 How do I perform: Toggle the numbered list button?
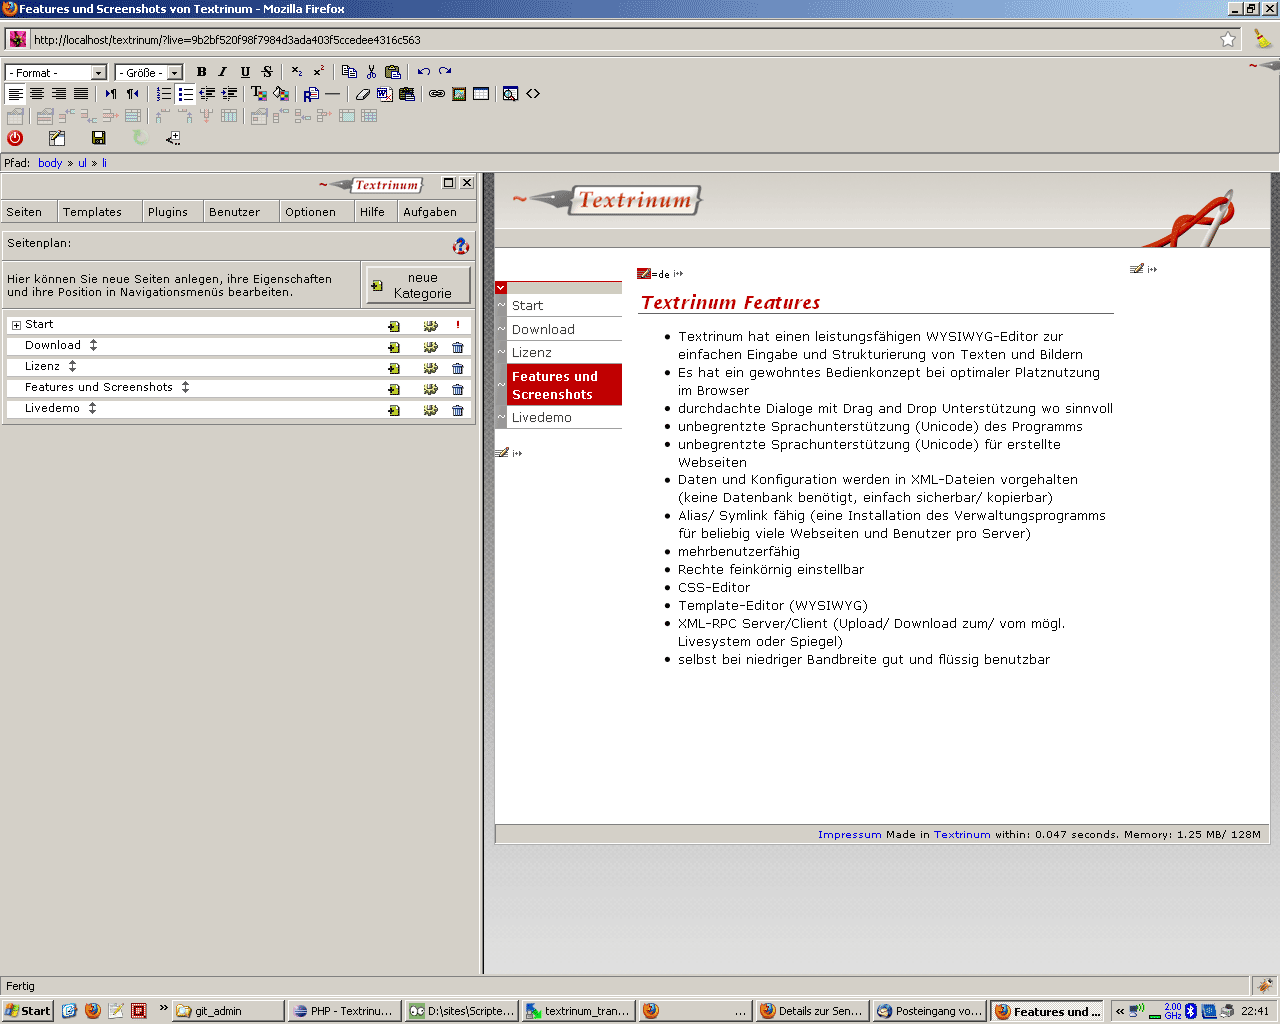pyautogui.click(x=163, y=94)
